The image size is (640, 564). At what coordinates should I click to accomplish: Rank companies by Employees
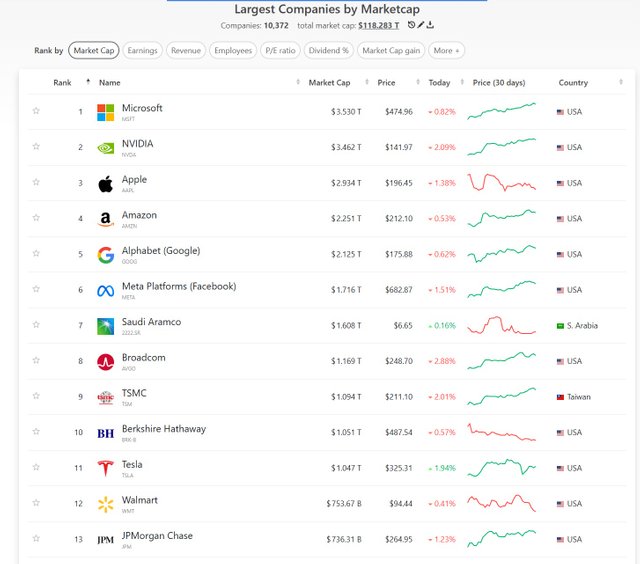233,51
